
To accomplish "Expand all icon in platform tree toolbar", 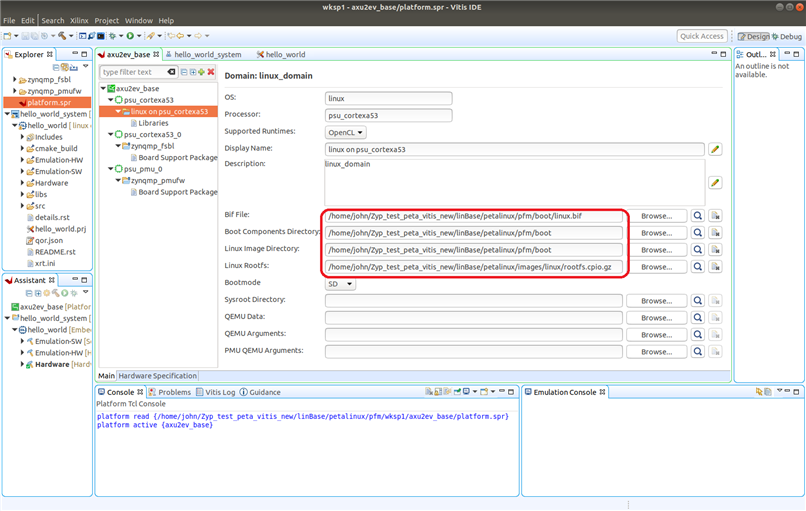I will (193, 72).
